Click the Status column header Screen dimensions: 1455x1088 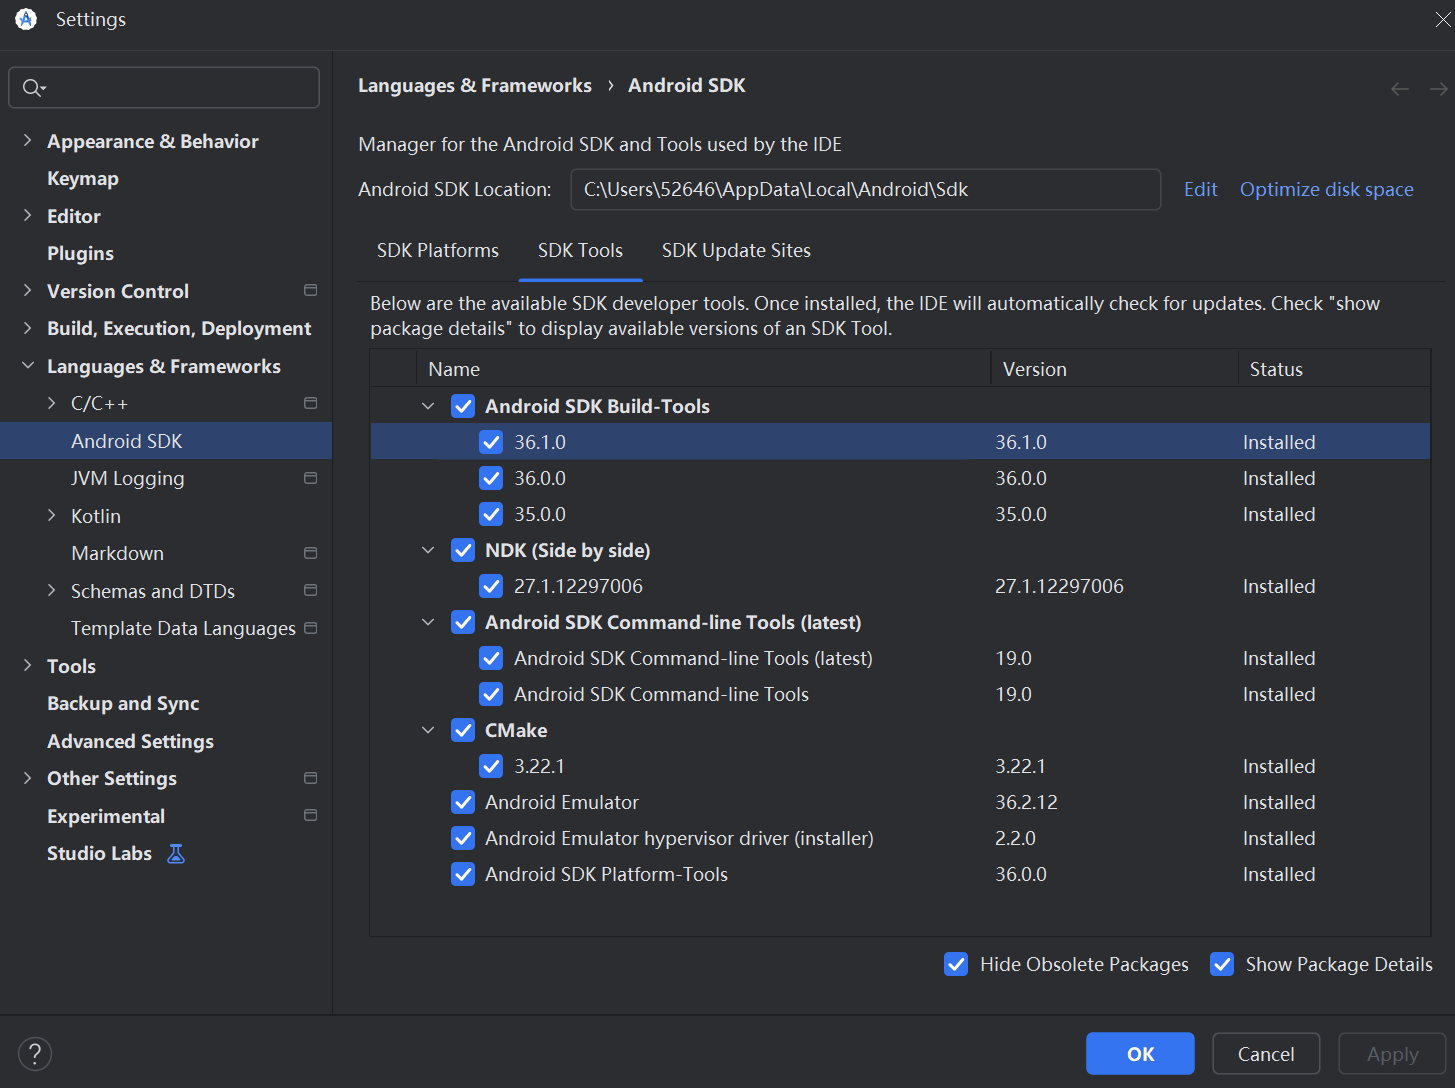coord(1335,369)
